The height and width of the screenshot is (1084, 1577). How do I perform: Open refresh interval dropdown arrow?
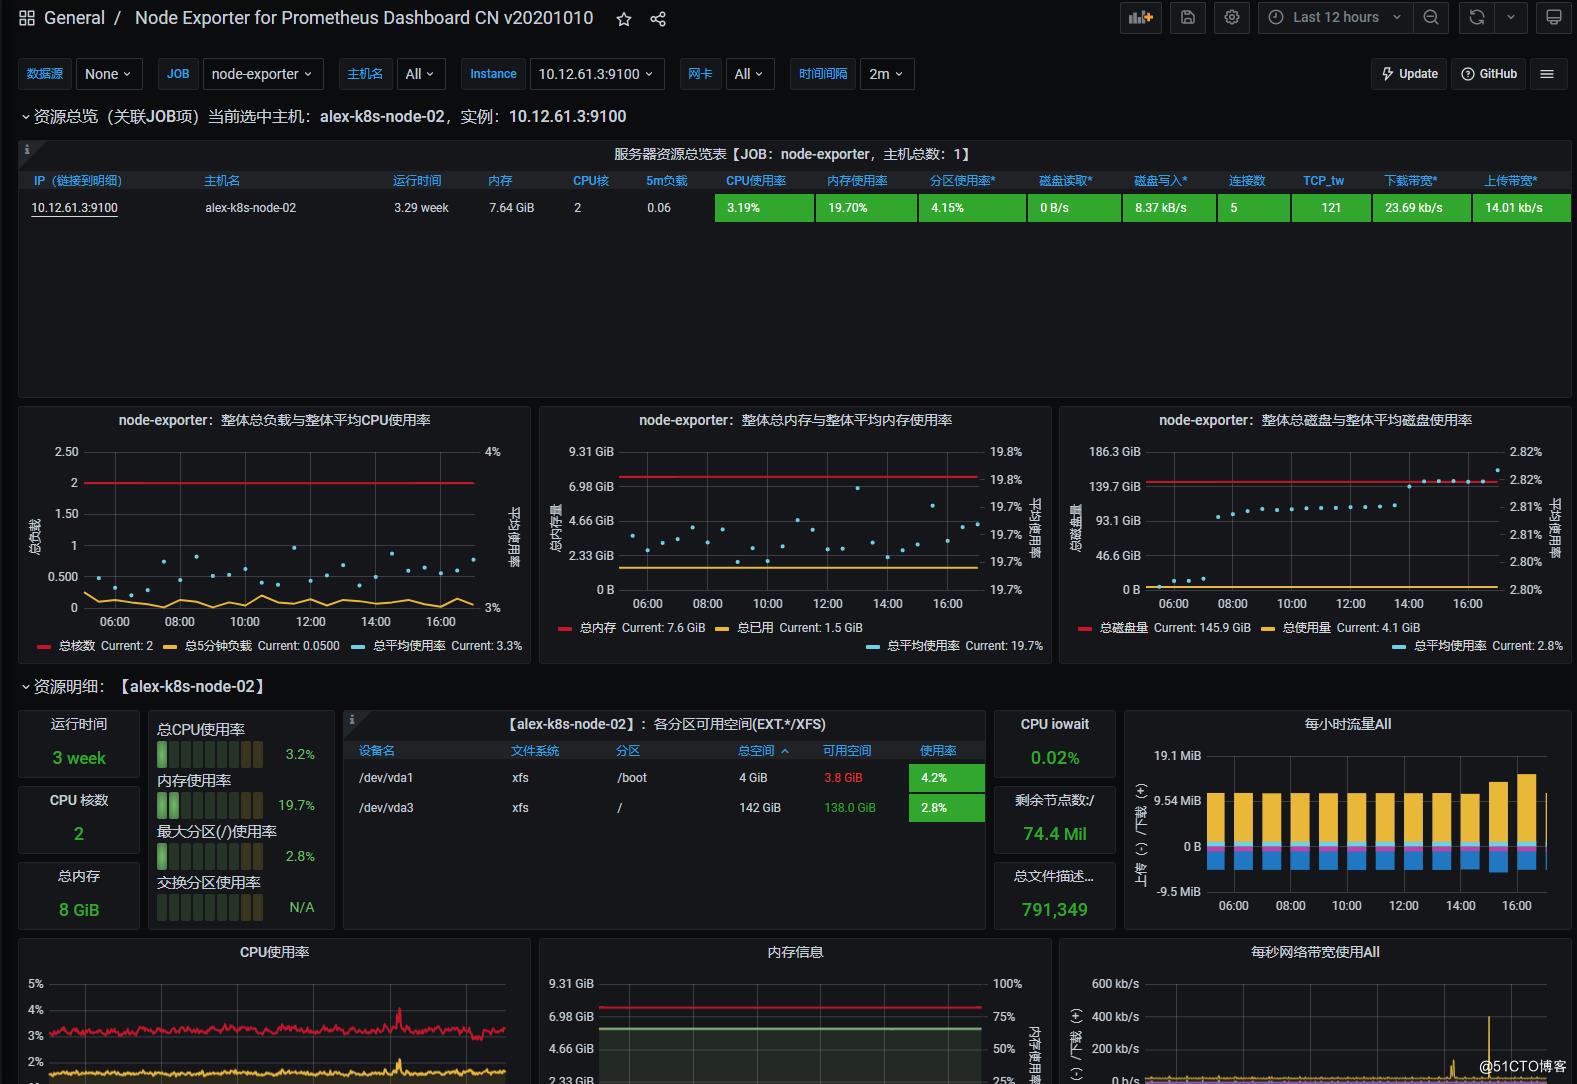tap(1511, 17)
